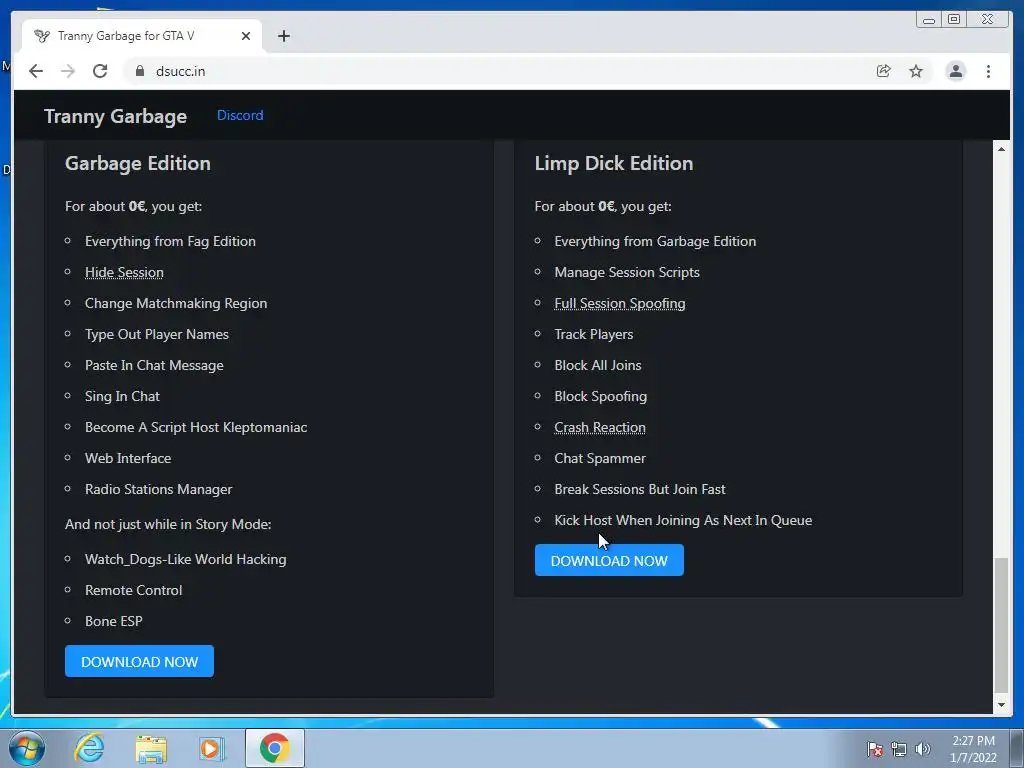Click 'Manage Session Scripts' list item
The image size is (1024, 768).
click(627, 272)
